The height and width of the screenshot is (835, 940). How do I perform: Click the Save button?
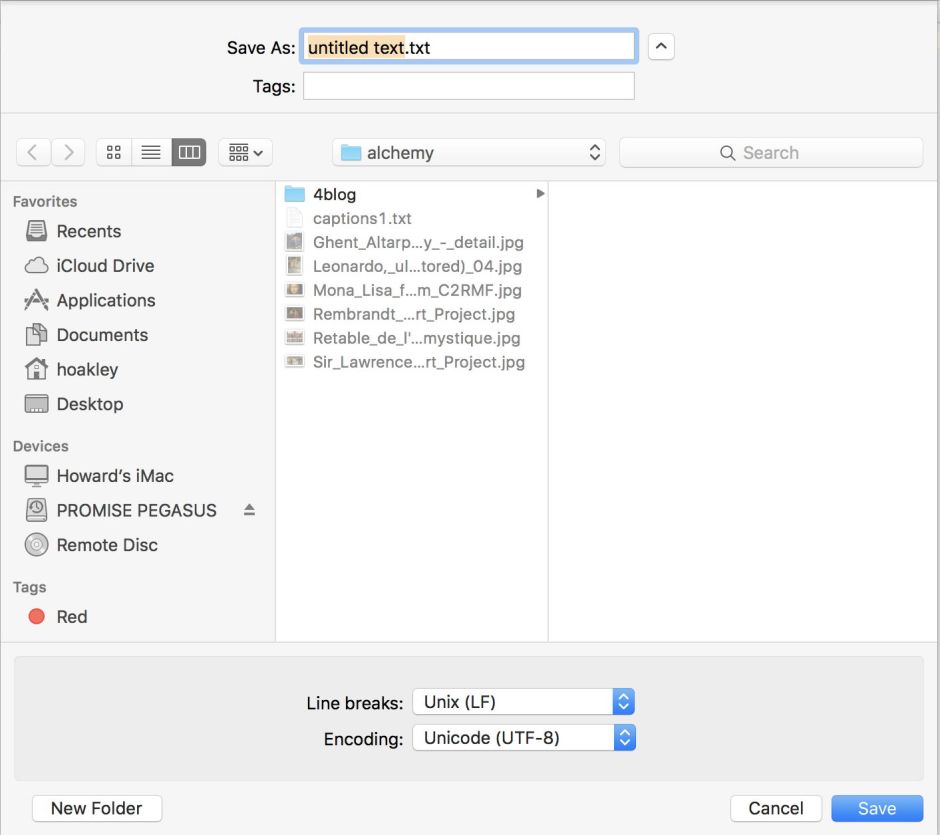coord(876,808)
